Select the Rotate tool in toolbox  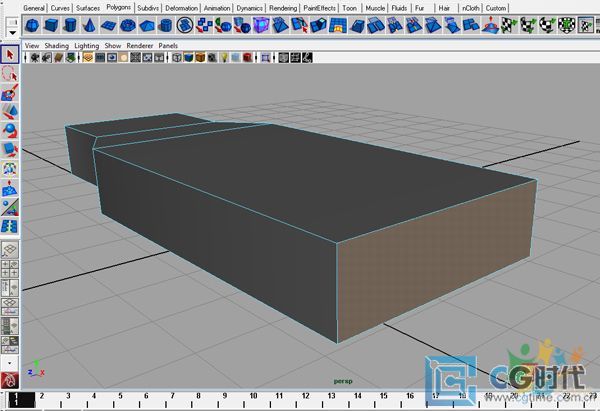10,131
